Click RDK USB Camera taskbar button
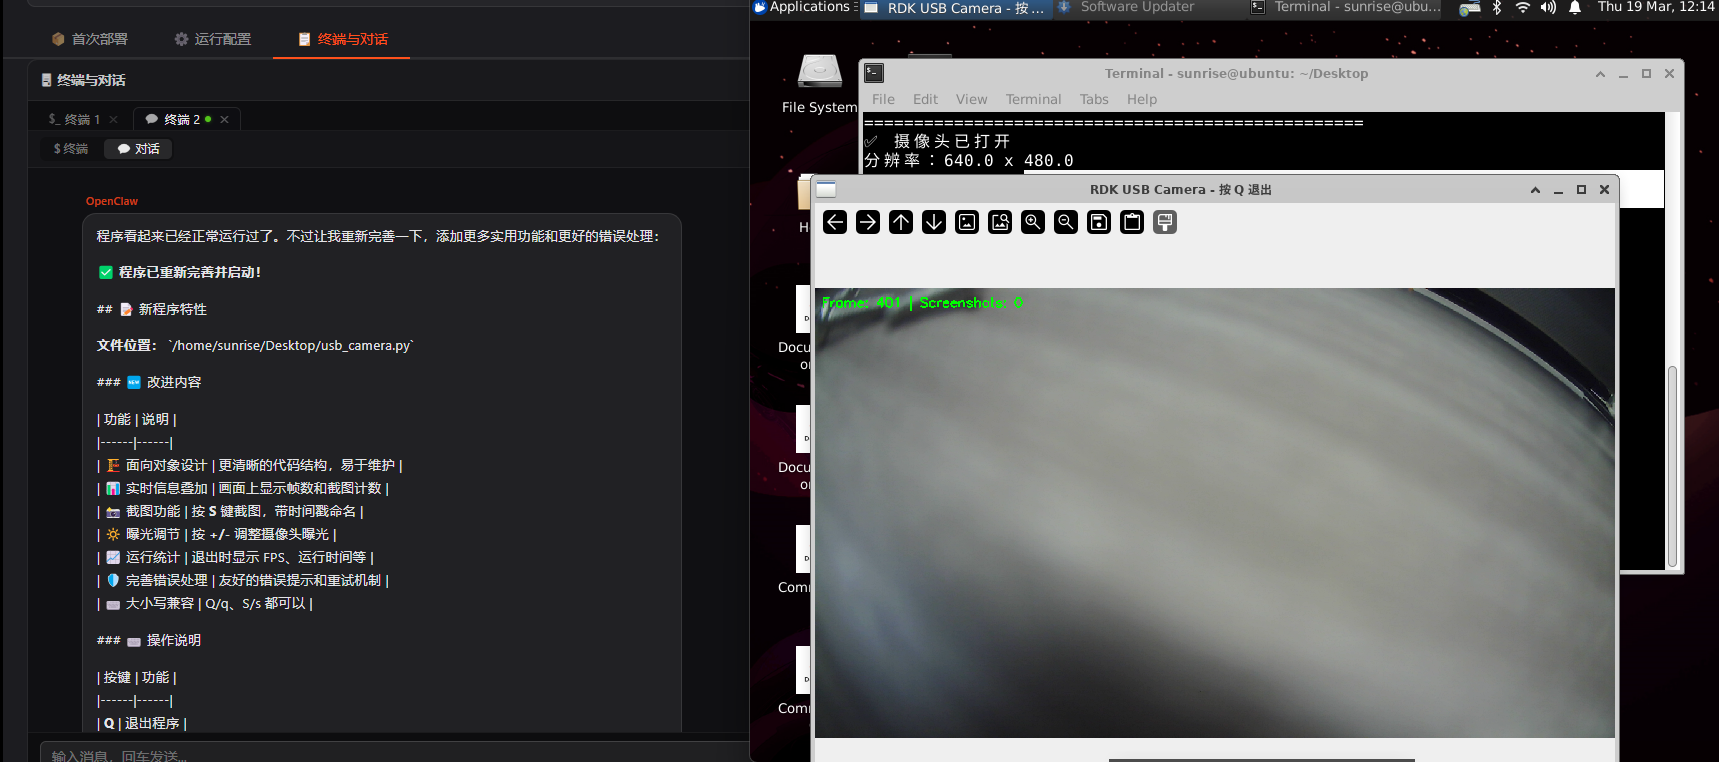 [955, 8]
